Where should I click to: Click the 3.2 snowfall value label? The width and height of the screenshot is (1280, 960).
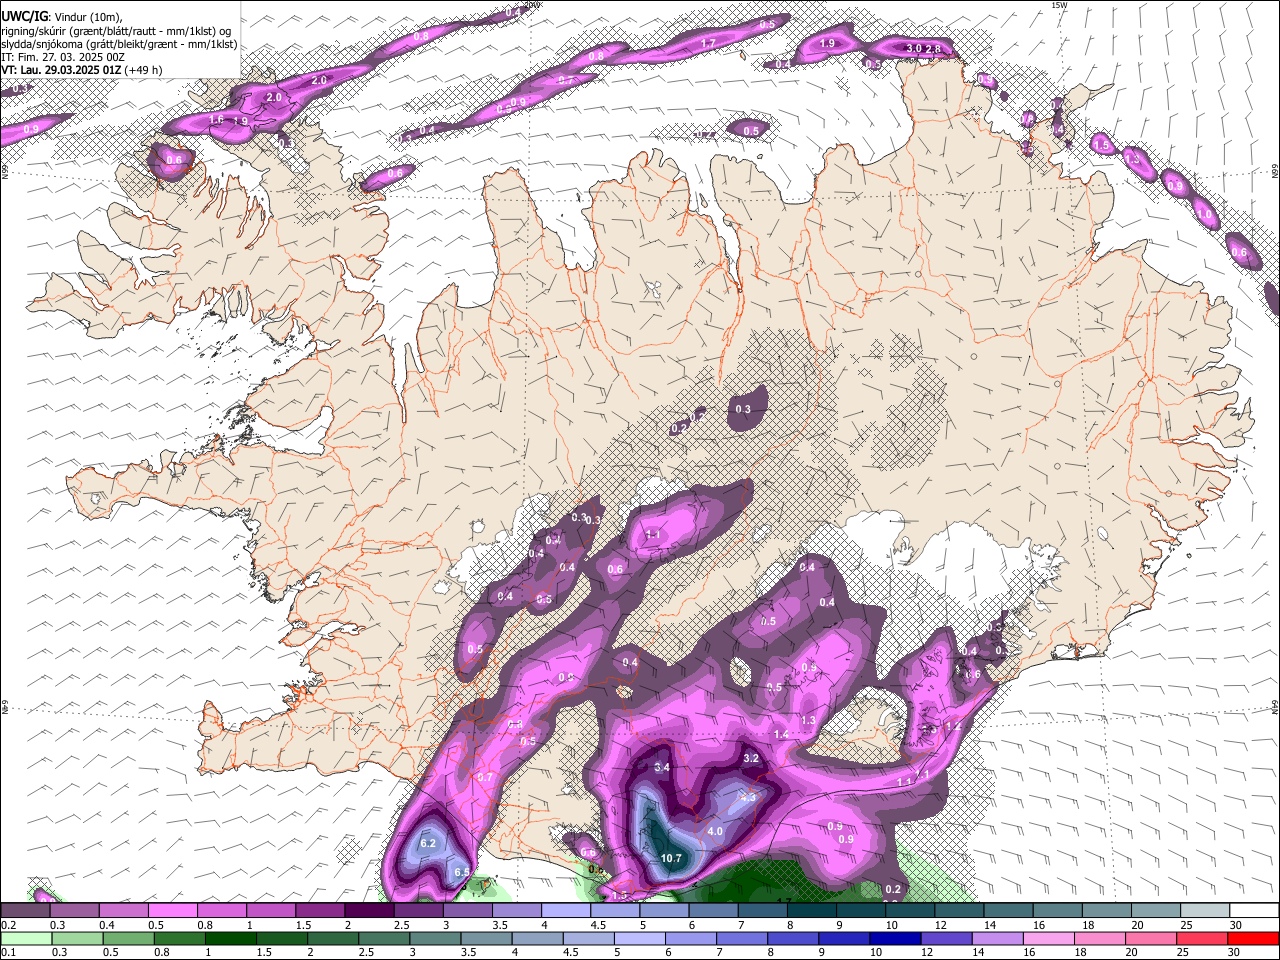pos(752,758)
